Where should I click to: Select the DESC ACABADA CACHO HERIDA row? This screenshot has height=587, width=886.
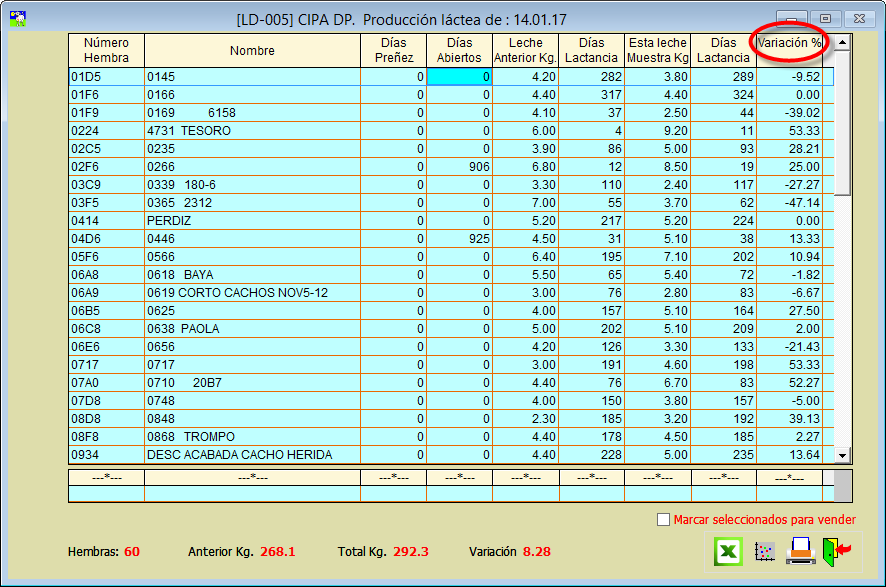[x=252, y=455]
